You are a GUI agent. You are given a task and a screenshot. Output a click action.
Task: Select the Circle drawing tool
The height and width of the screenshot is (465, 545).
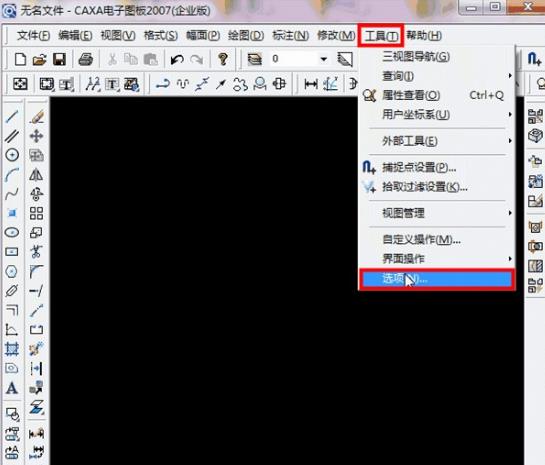click(12, 155)
